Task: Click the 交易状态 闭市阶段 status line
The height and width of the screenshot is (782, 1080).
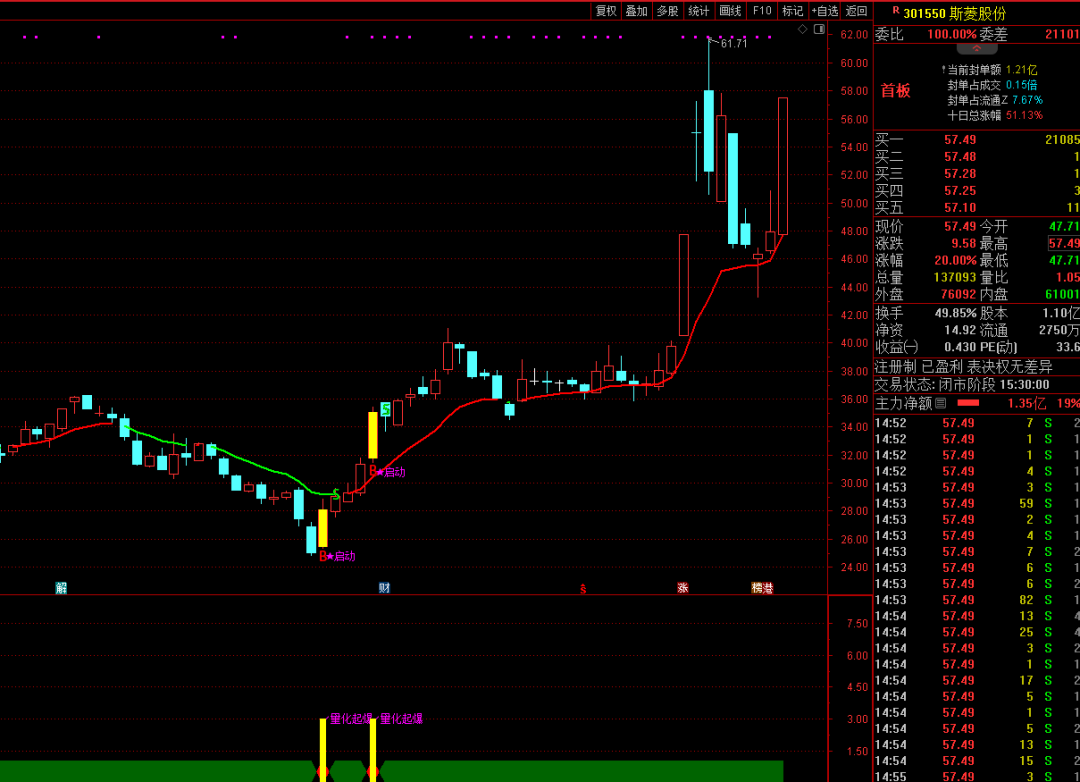Action: 962,385
